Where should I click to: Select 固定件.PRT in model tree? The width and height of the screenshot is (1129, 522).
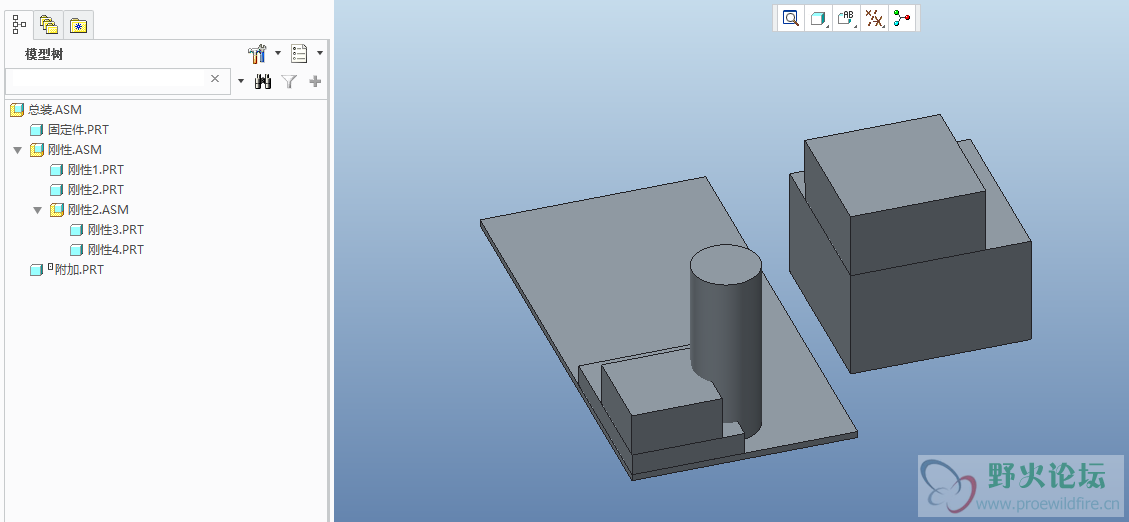click(x=78, y=130)
